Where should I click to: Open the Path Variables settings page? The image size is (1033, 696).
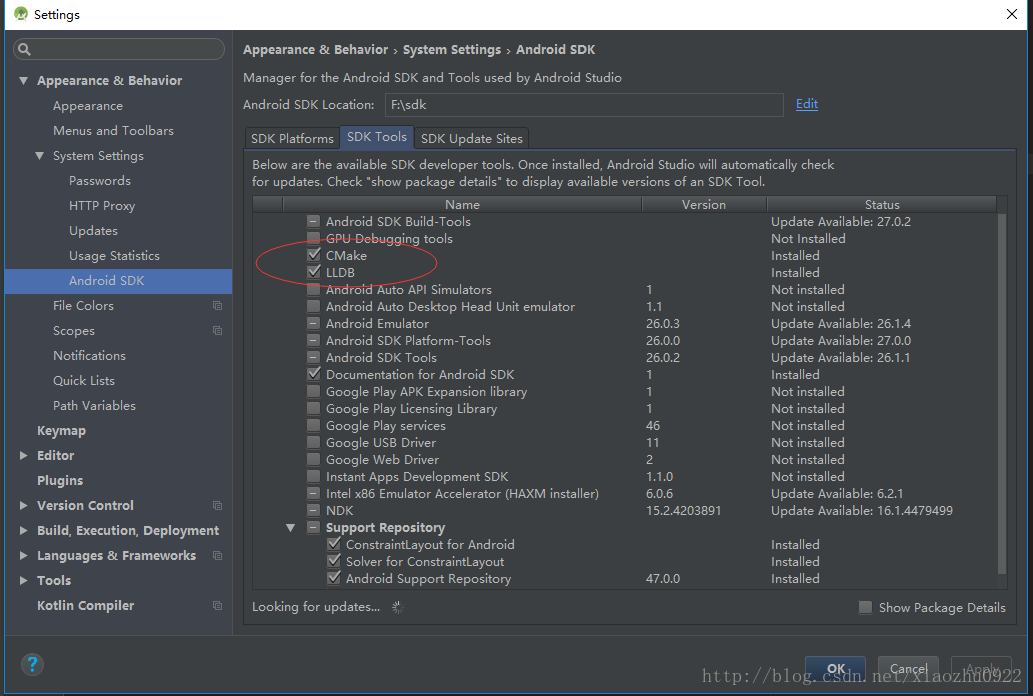tap(94, 405)
